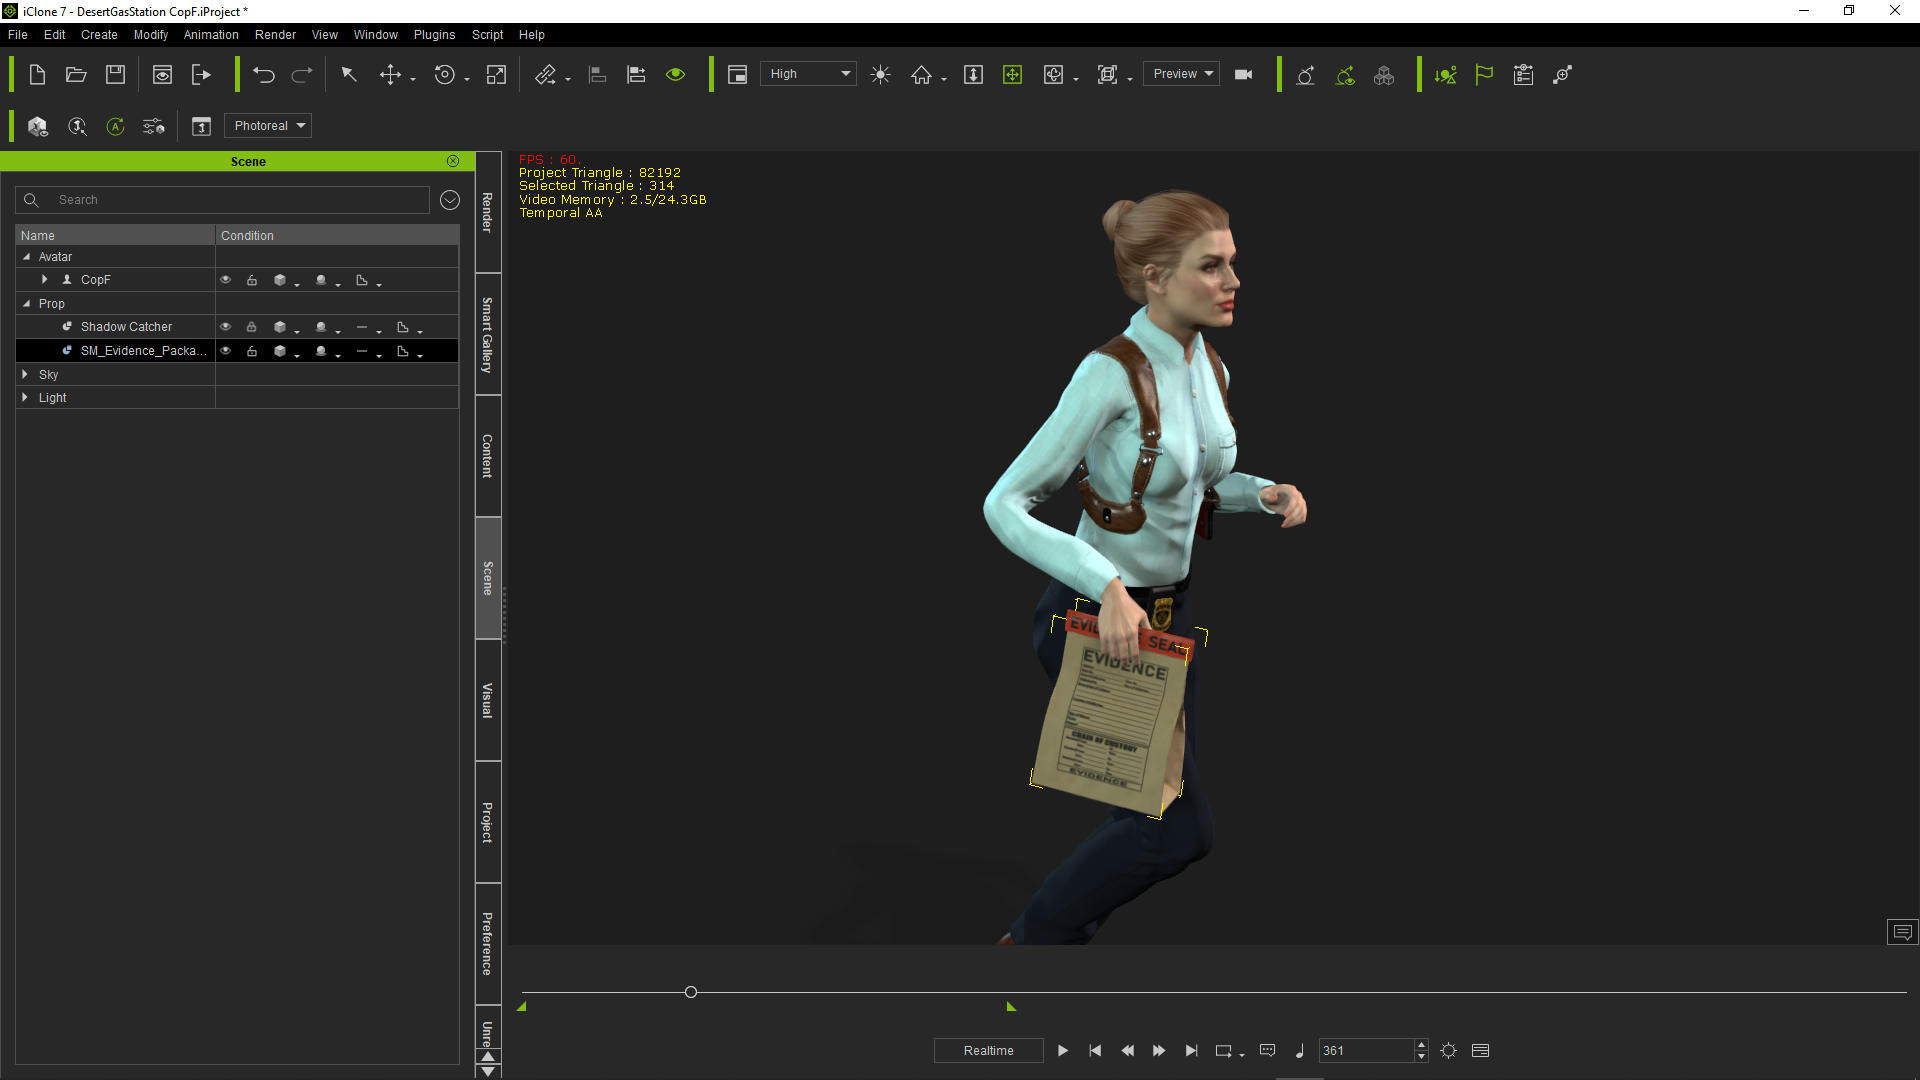Toggle visibility eye for CopF
This screenshot has height=1080, width=1920.
226,280
